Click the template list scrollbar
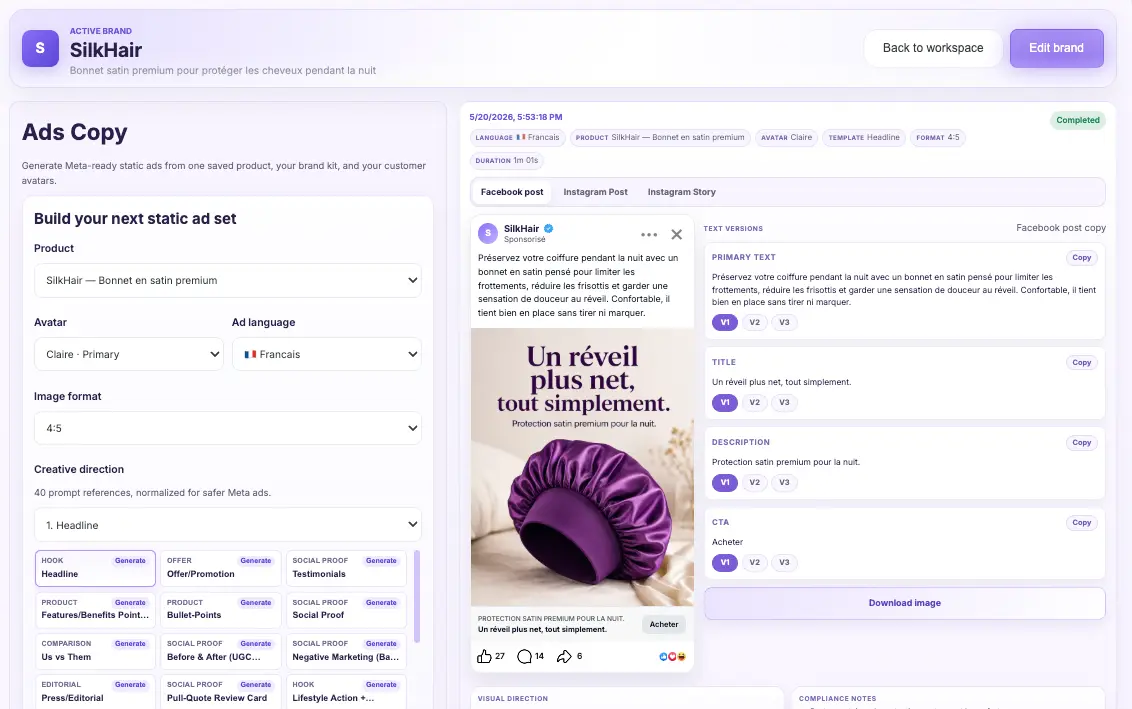 pyautogui.click(x=417, y=596)
